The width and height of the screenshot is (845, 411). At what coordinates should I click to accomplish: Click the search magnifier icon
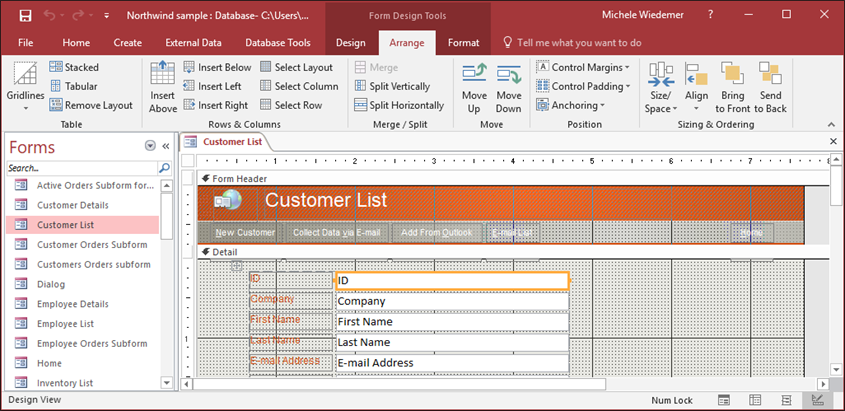point(164,168)
